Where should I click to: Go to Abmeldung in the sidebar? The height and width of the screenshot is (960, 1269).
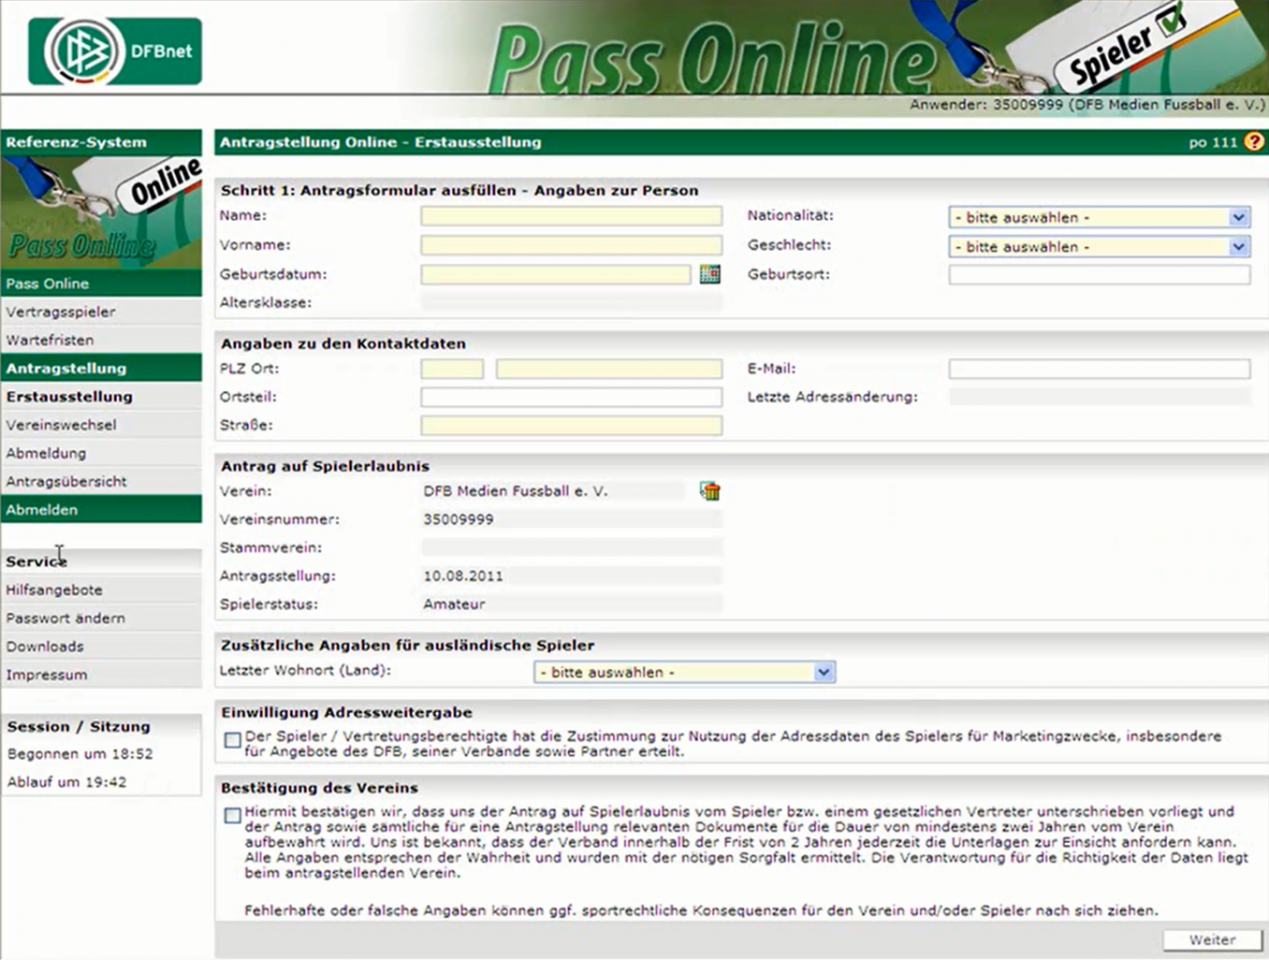pyautogui.click(x=101, y=453)
